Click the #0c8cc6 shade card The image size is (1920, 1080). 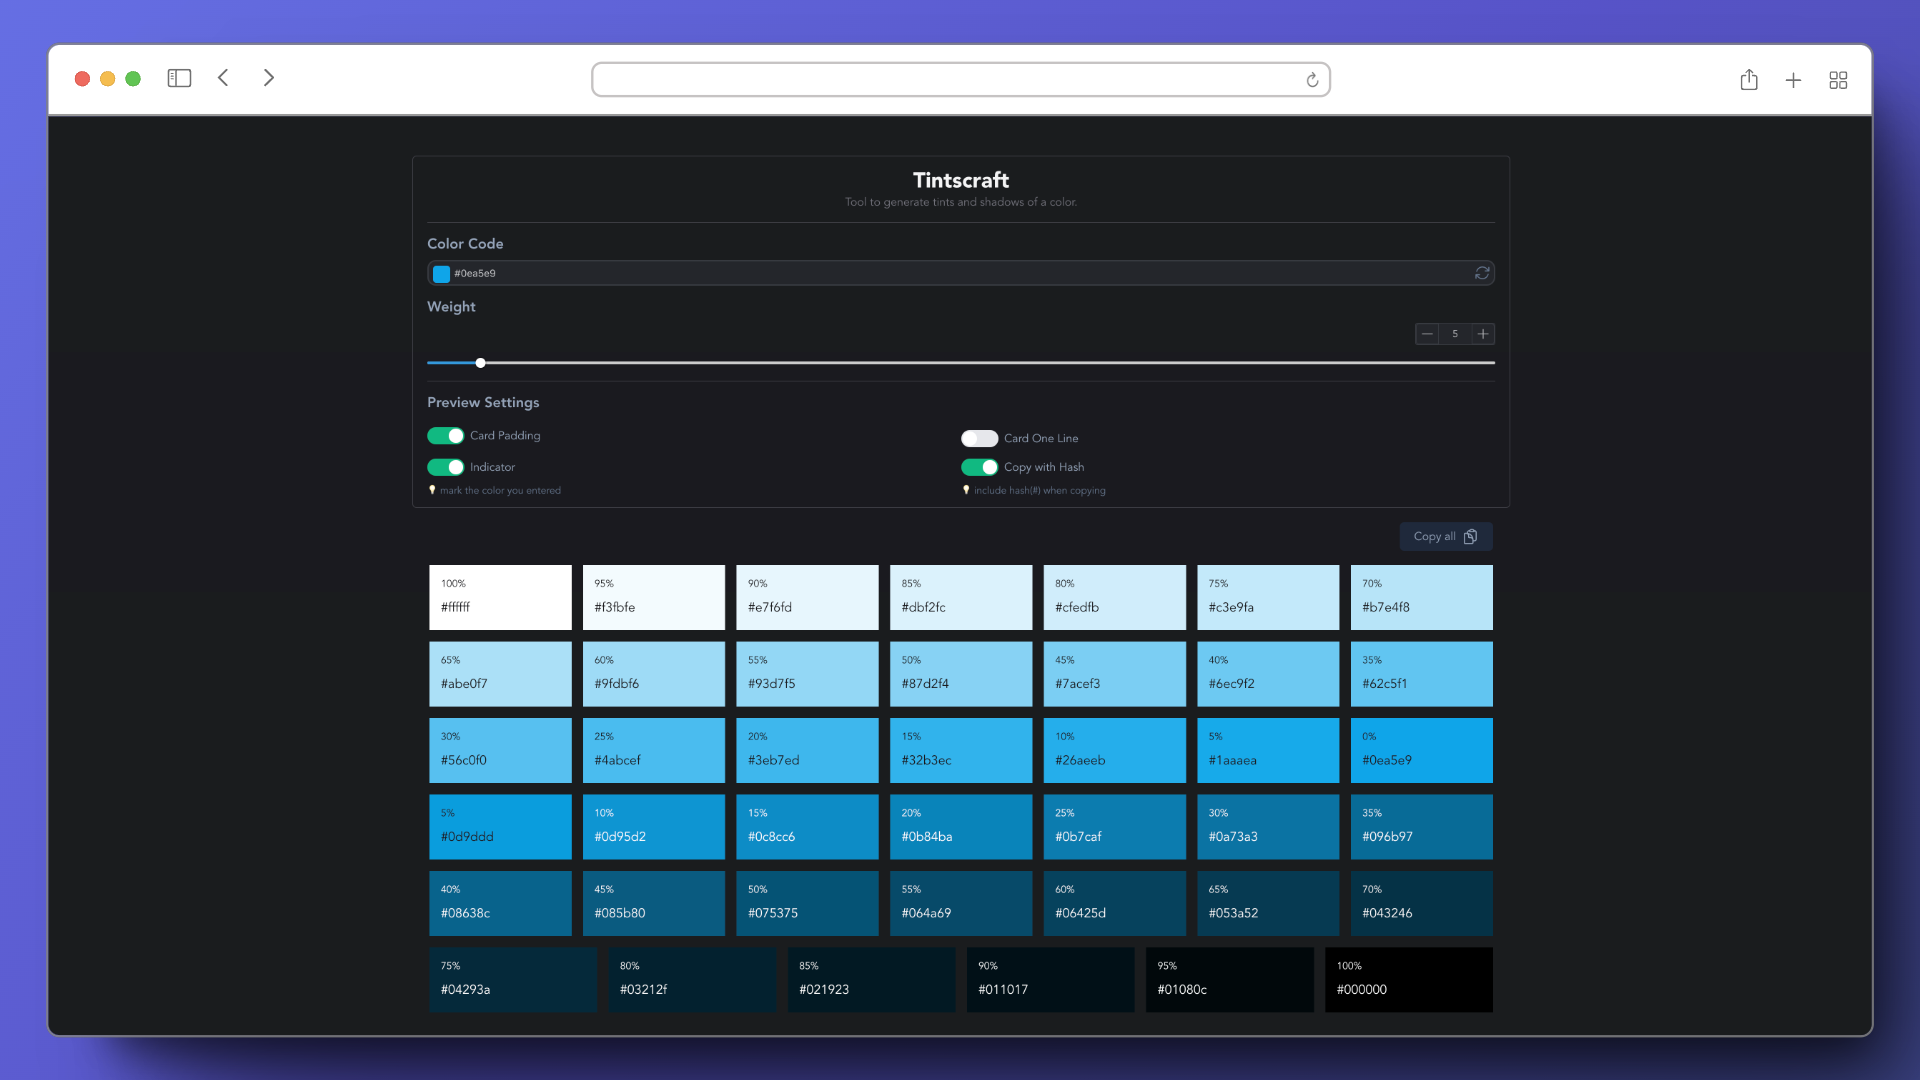[x=807, y=827]
